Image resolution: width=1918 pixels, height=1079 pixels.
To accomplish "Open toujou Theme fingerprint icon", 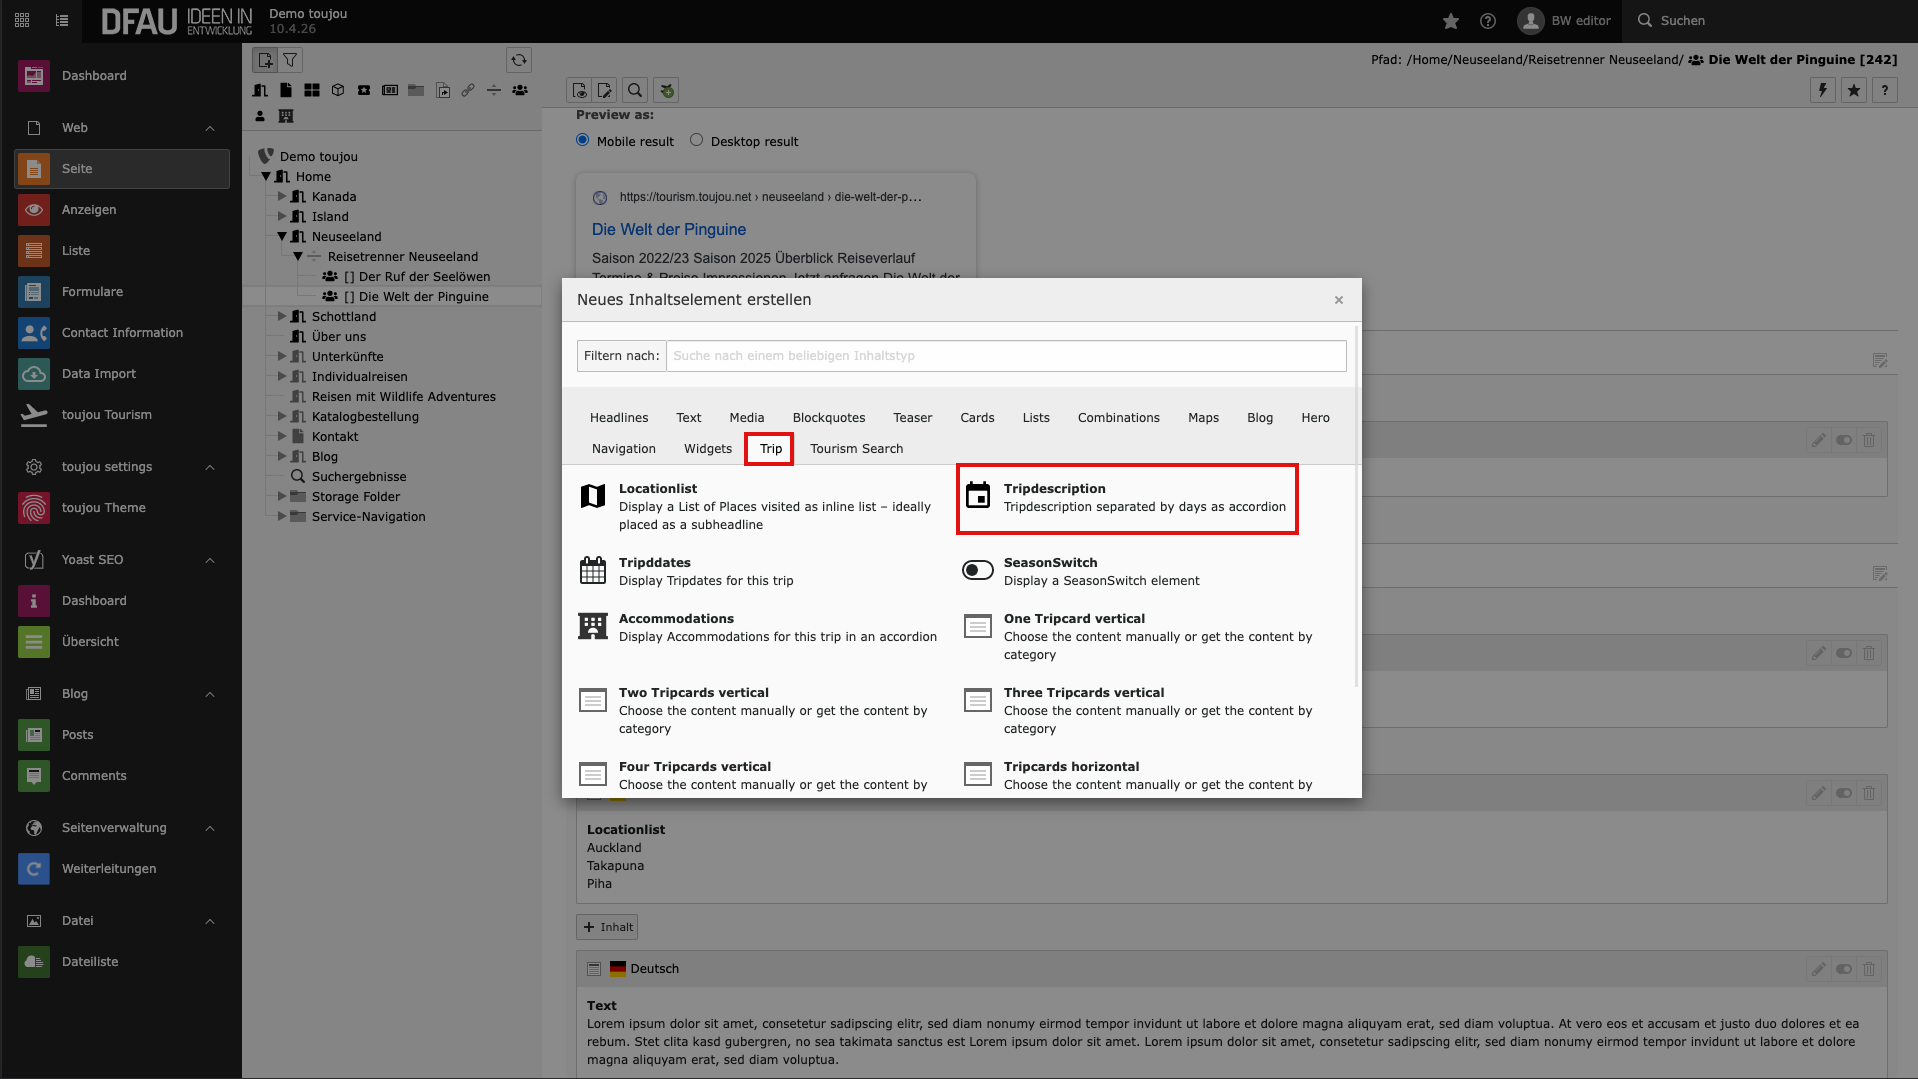I will coord(34,508).
